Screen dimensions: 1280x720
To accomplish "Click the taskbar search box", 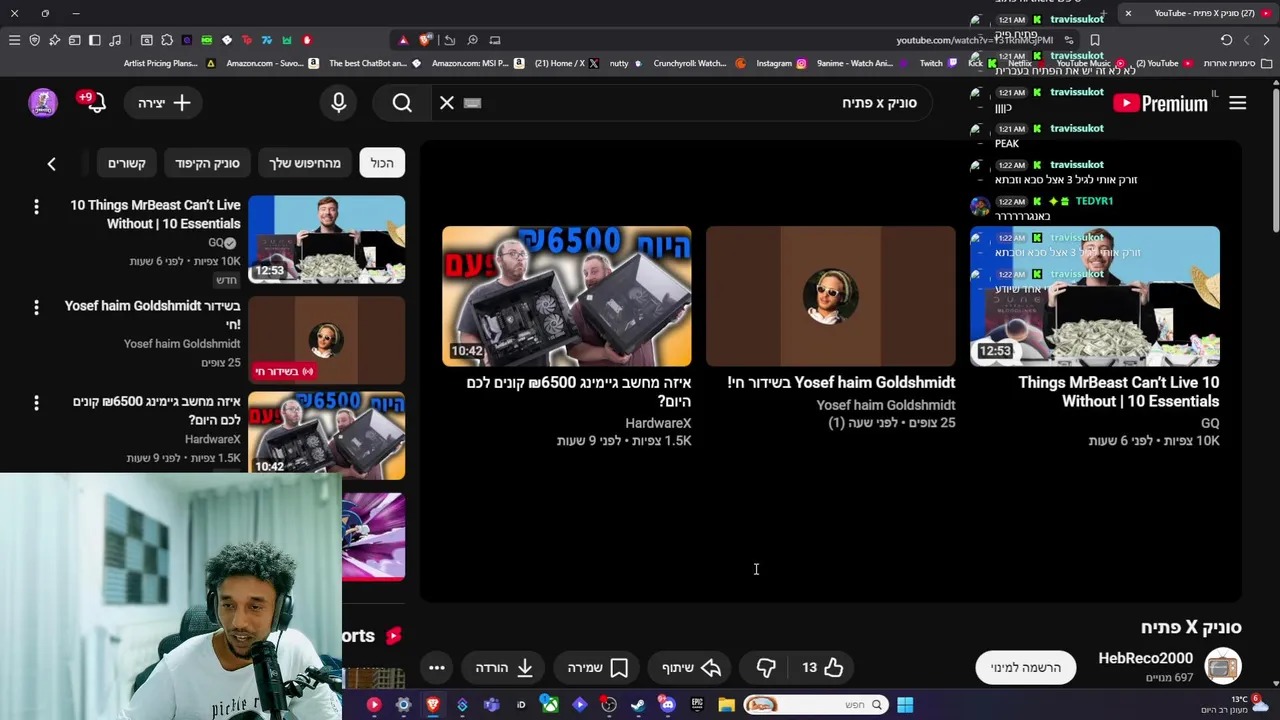I will pos(815,705).
